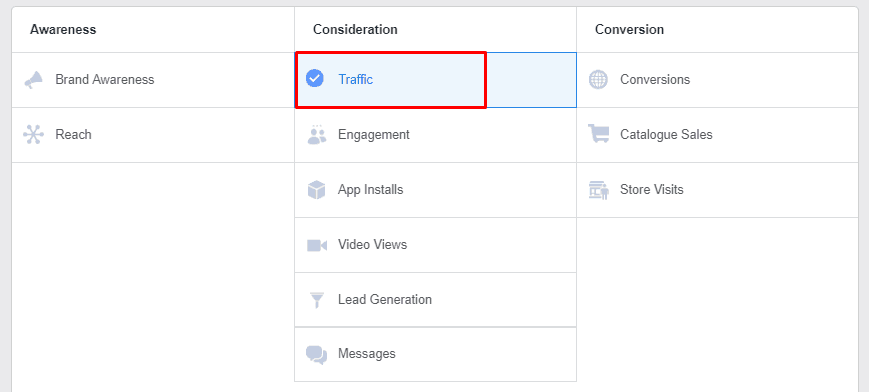869x392 pixels.
Task: Choose the Engagement objective label
Action: point(374,135)
